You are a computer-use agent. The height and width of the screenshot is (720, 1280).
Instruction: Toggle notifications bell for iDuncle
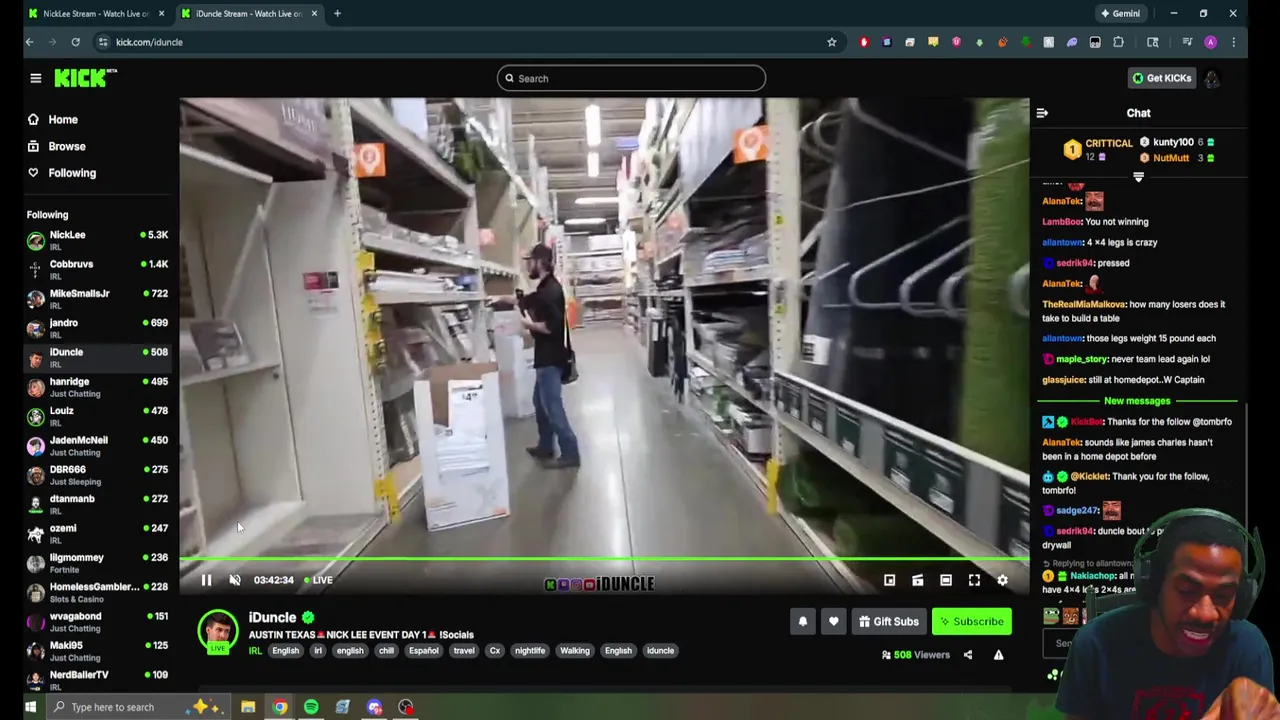[802, 622]
